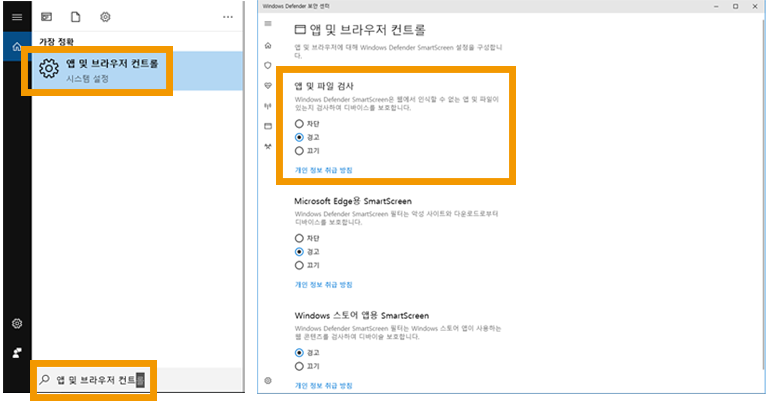Open the more options ellipsis in search
This screenshot has height=401, width=770.
(228, 17)
